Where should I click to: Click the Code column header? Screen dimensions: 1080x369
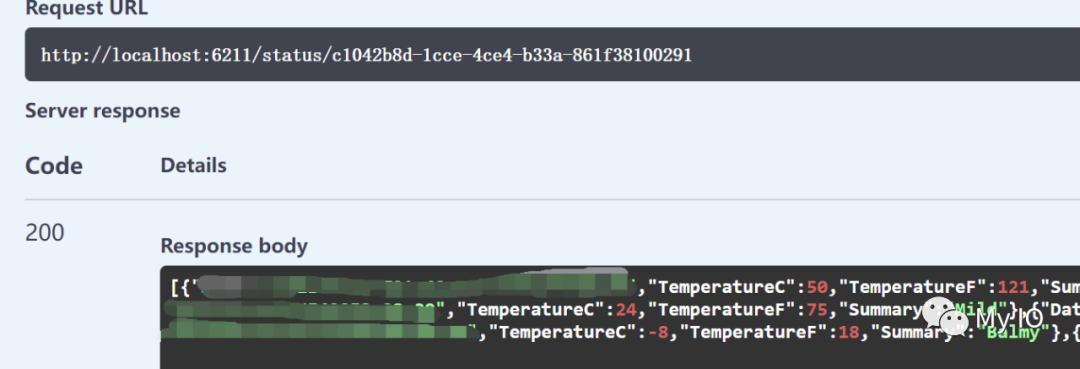(54, 166)
